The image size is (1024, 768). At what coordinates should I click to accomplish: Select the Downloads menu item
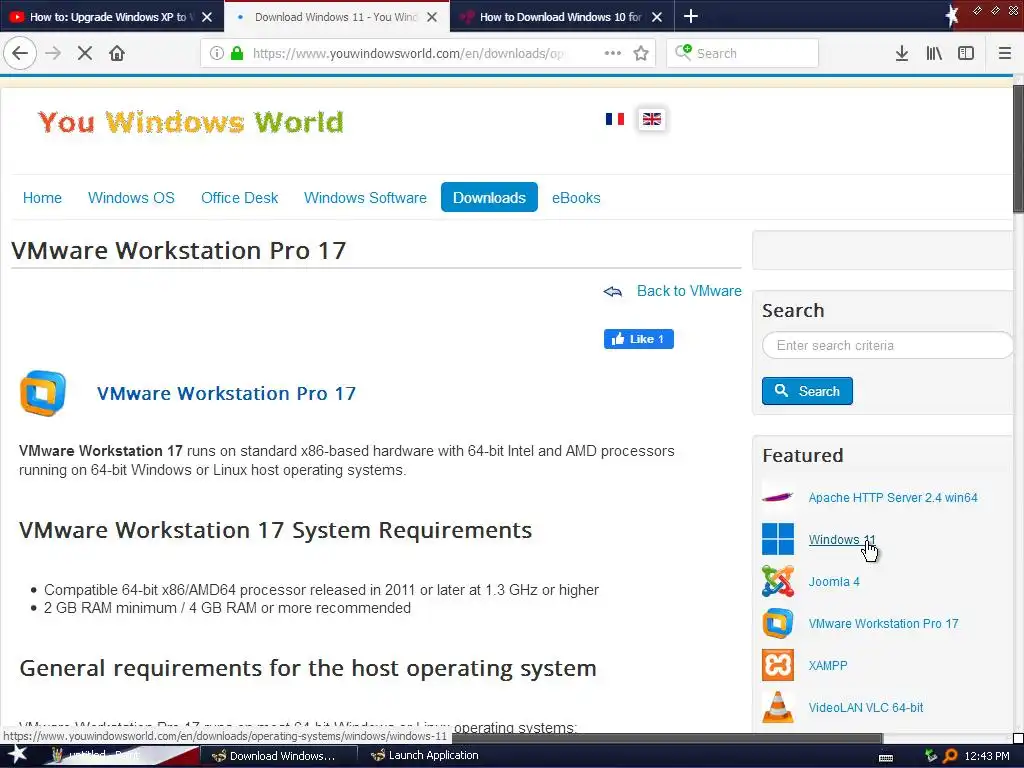(489, 197)
